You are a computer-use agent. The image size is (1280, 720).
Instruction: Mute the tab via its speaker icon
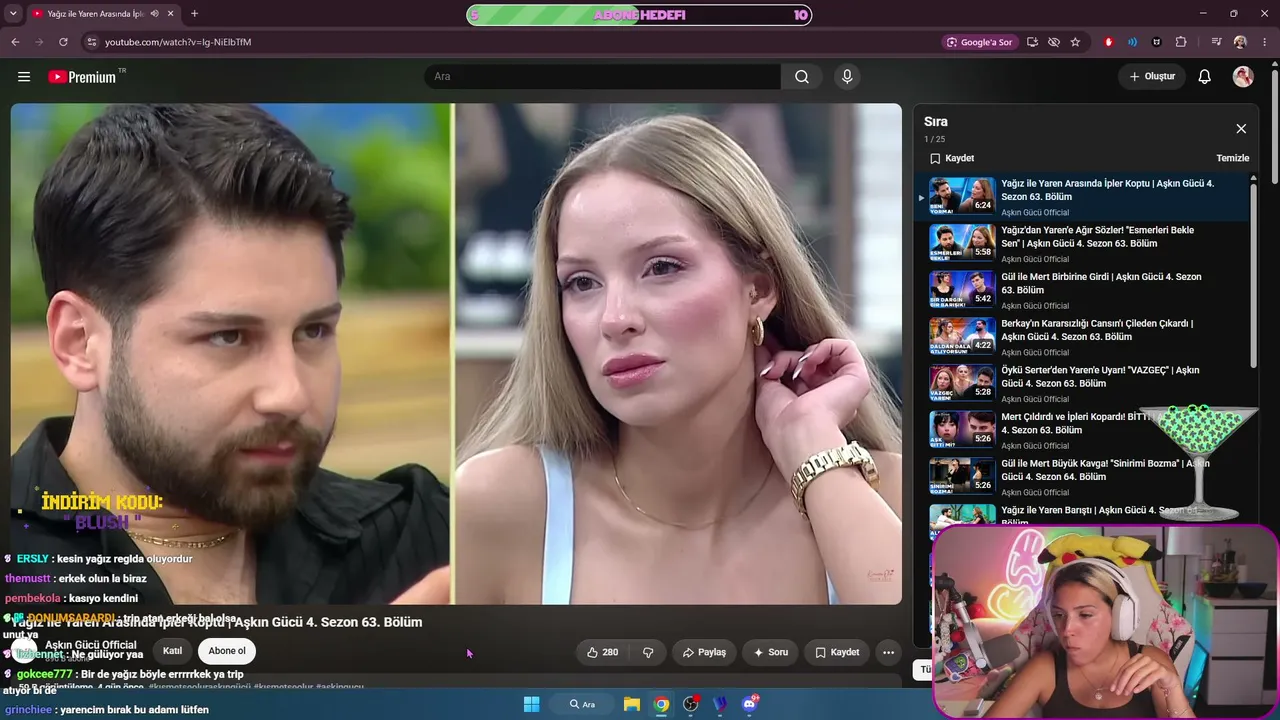[155, 14]
